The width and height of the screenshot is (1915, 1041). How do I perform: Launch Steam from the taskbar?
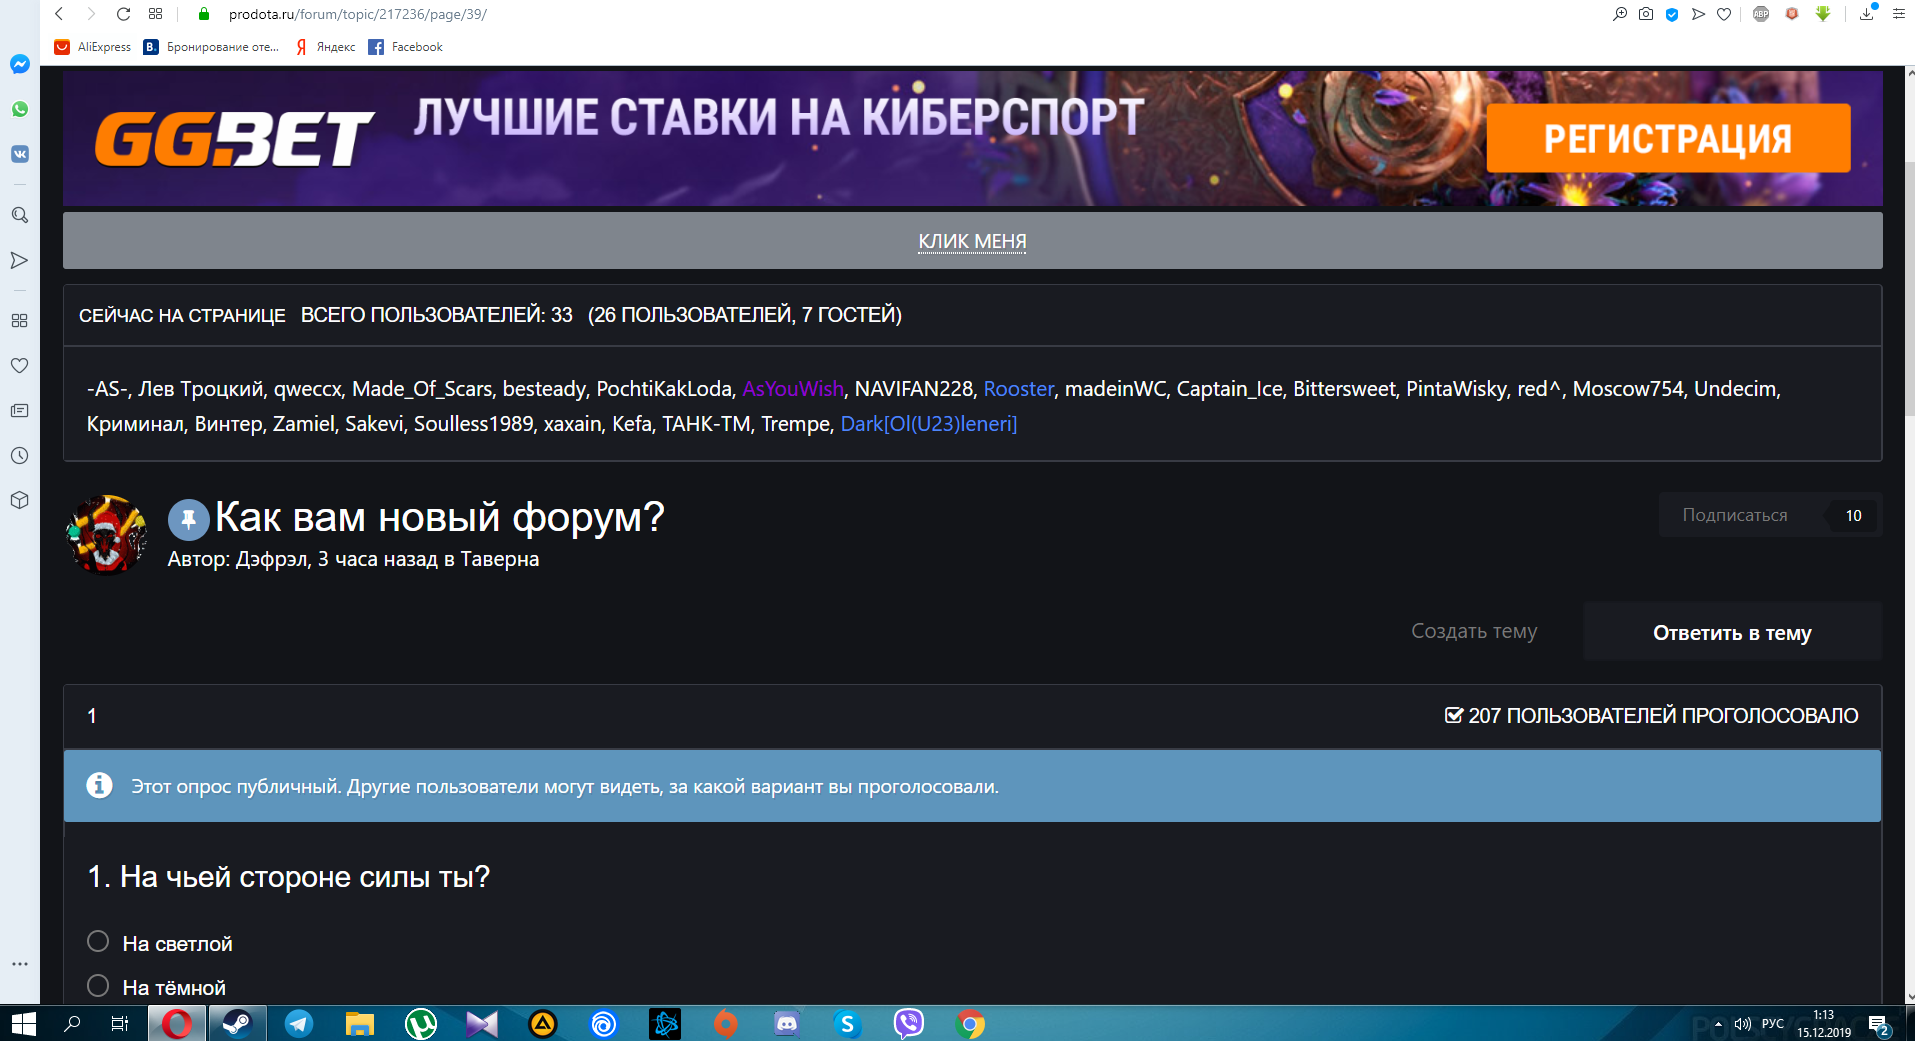click(237, 1023)
